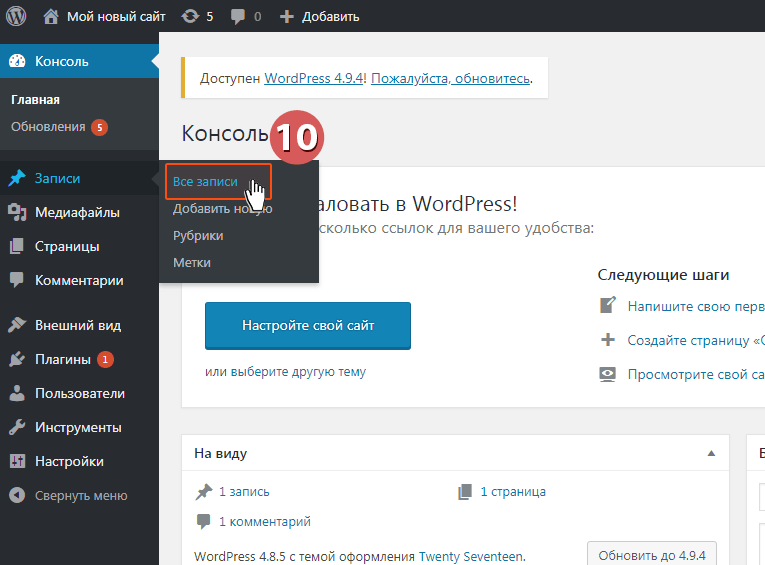Image resolution: width=765 pixels, height=565 pixels.
Task: Collapse the На виду widget panel
Action: click(711, 453)
